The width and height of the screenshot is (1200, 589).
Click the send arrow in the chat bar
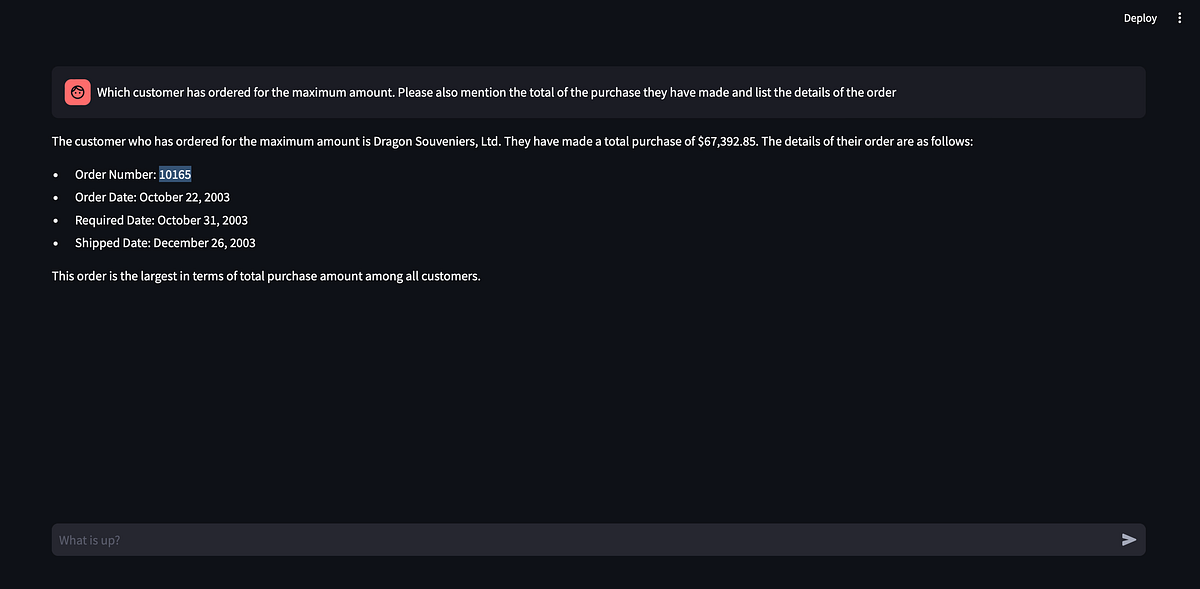(1129, 539)
